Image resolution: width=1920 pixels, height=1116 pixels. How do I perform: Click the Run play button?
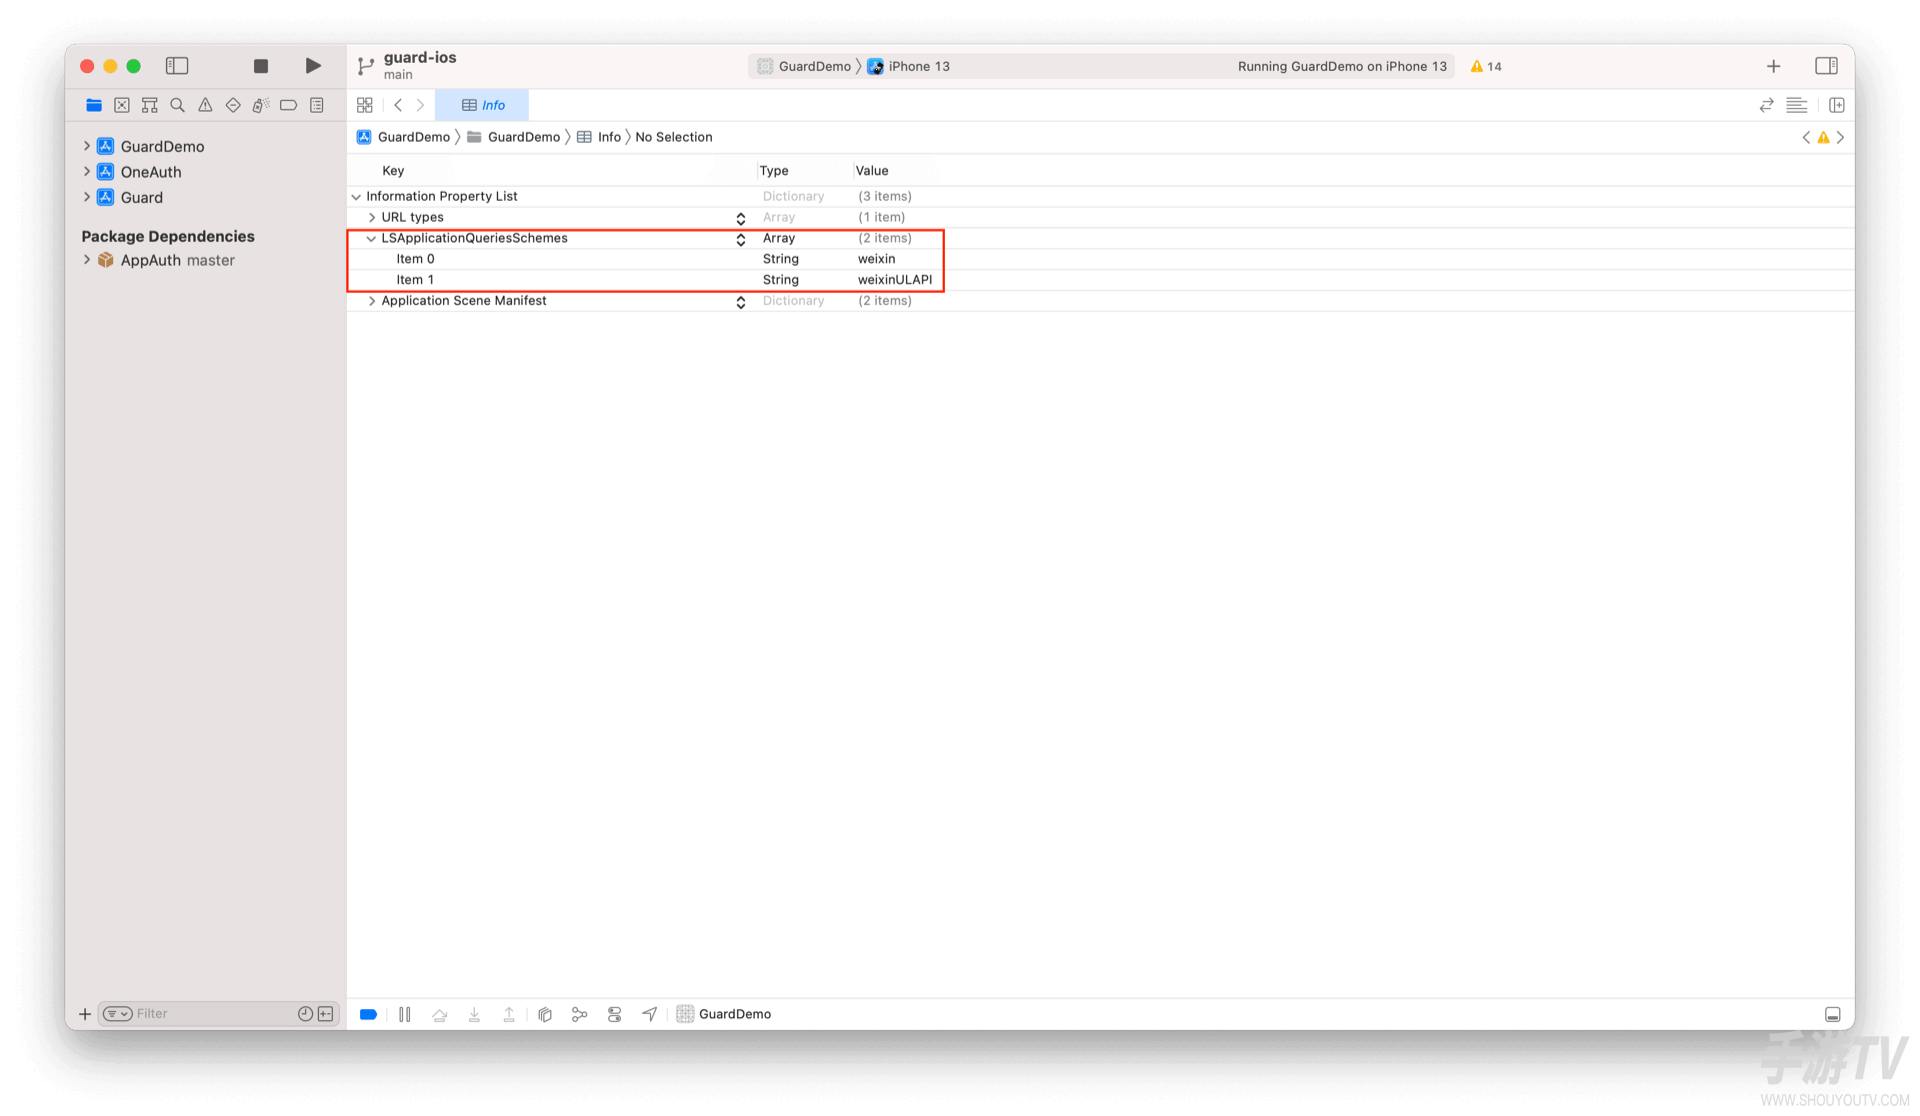(313, 66)
